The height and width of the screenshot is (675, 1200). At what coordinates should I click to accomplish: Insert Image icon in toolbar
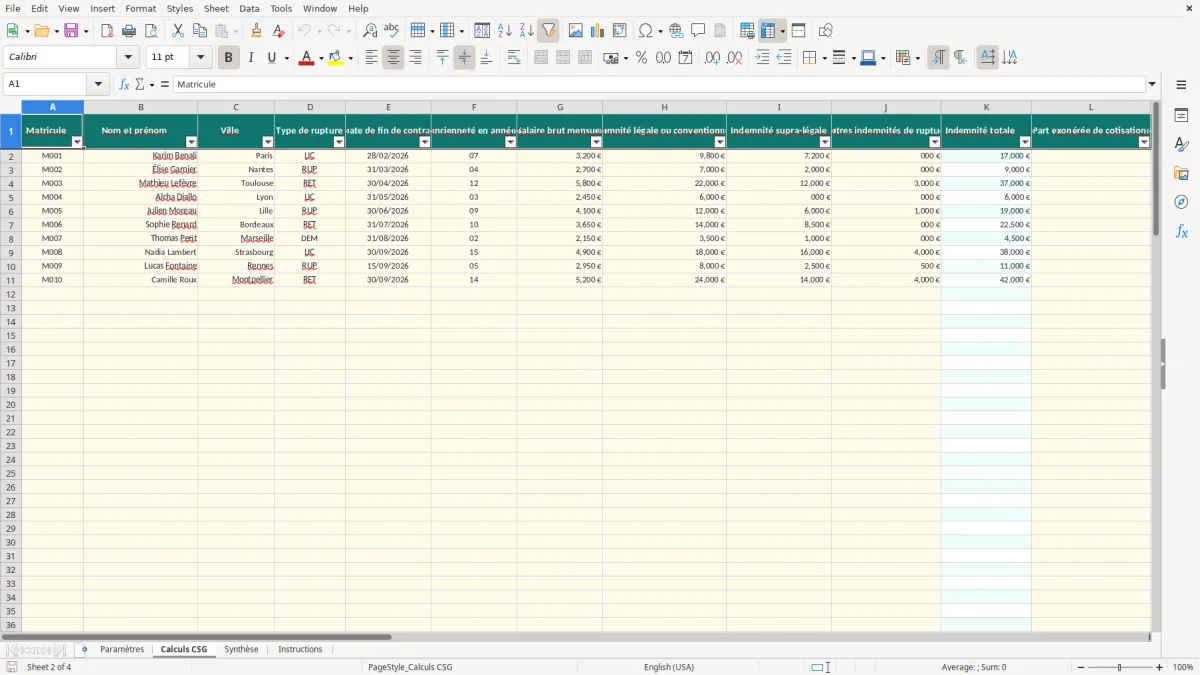pos(576,31)
